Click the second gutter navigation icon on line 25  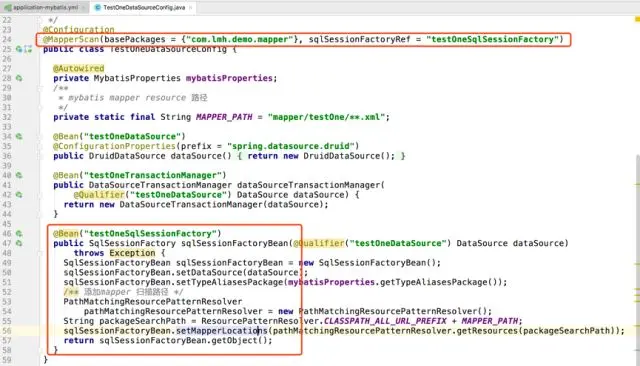tap(28, 49)
